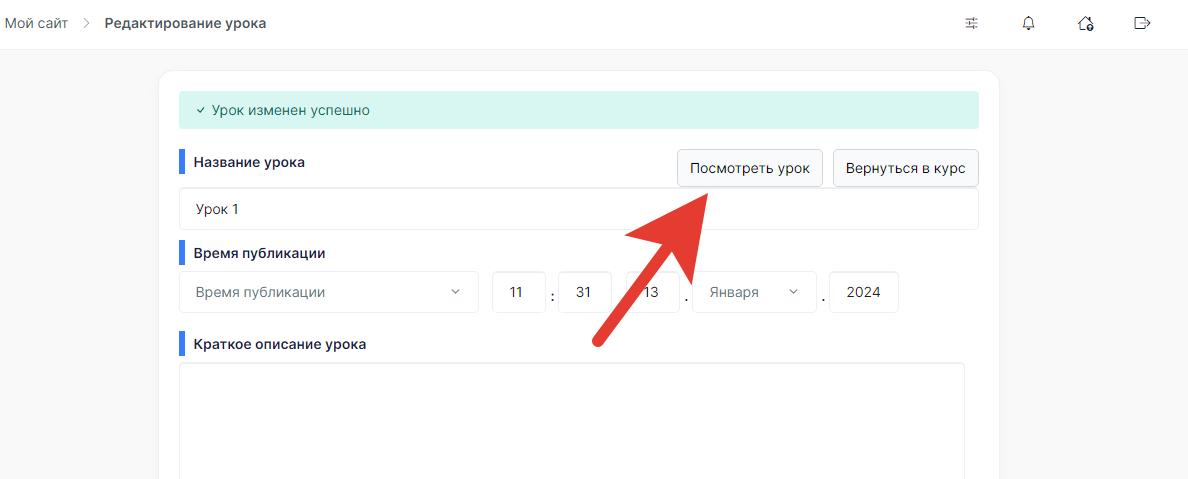Go to the Мой сайт breadcrumb link
This screenshot has height=479, width=1188.
36,23
